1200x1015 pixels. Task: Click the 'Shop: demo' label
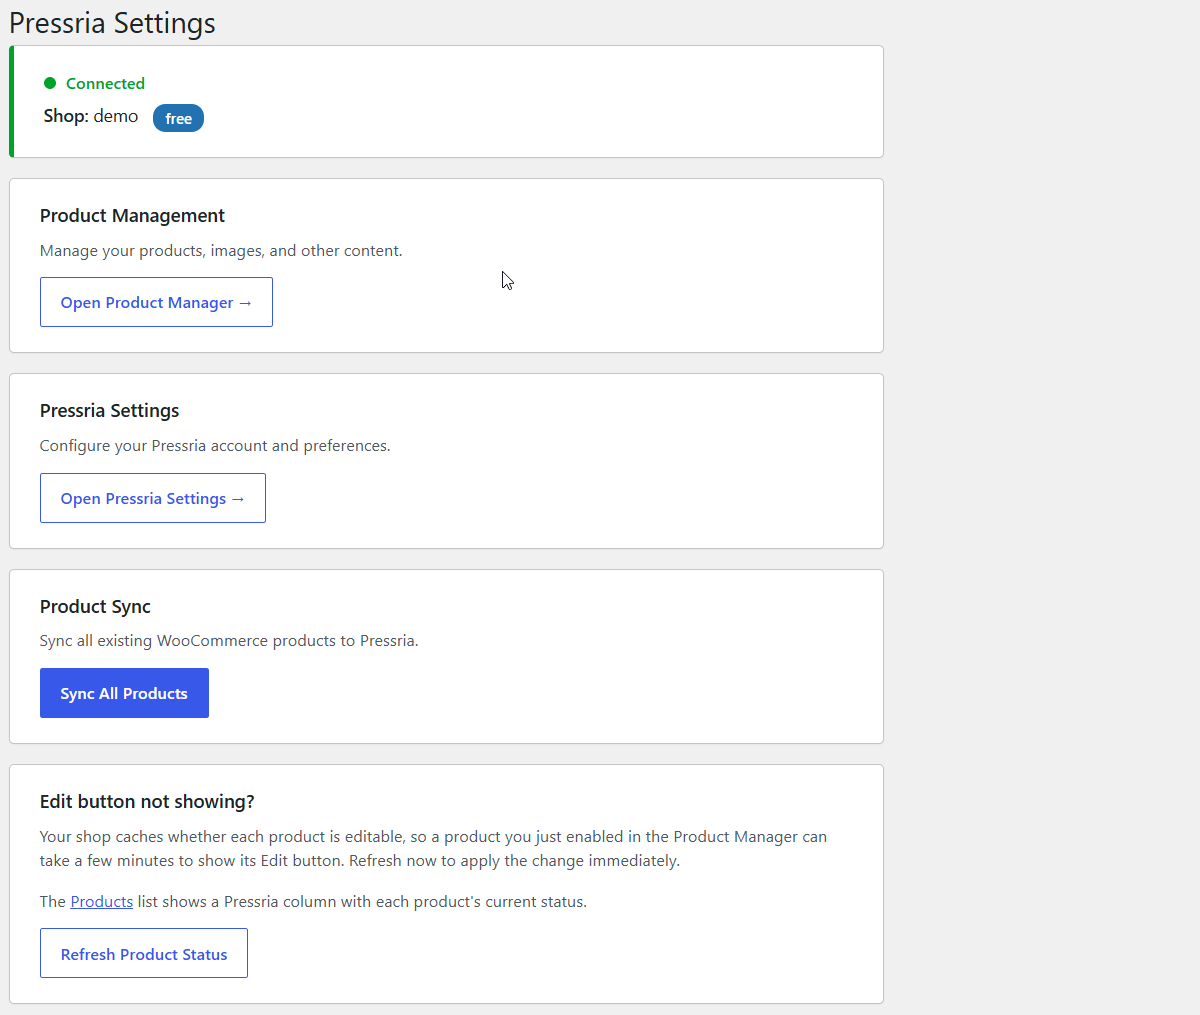[x=91, y=116]
